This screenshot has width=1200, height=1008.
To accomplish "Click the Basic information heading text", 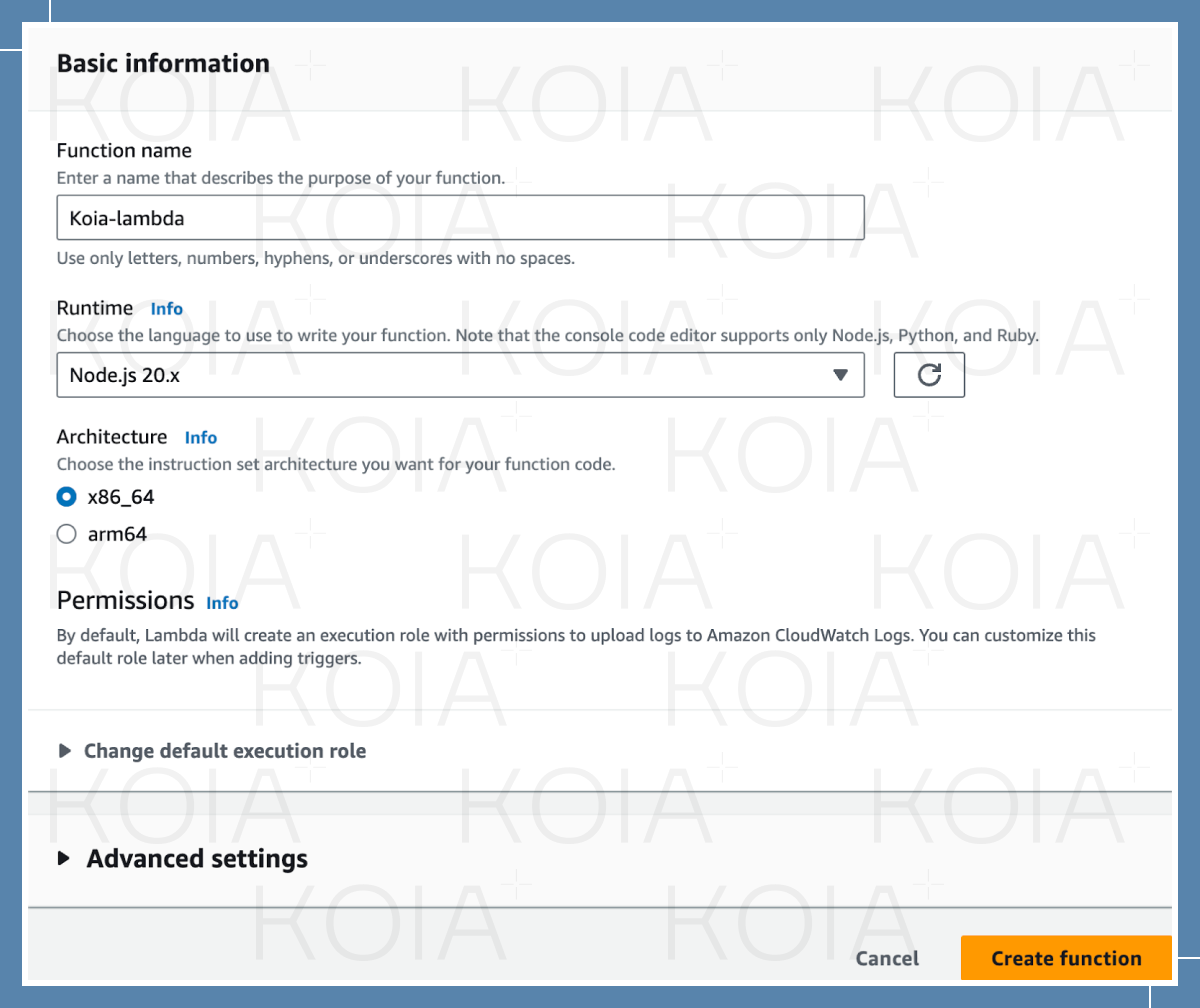I will pyautogui.click(x=163, y=63).
